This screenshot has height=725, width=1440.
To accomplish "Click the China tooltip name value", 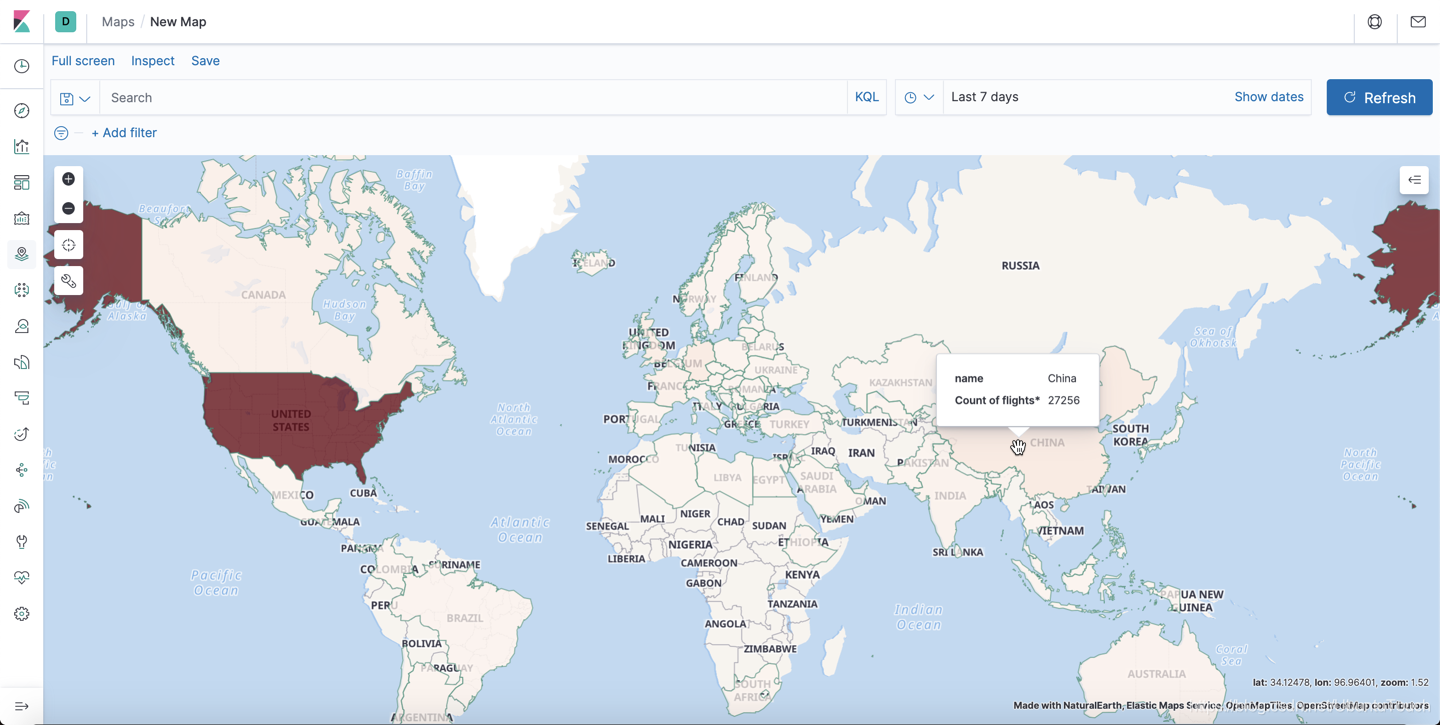I will (1062, 379).
